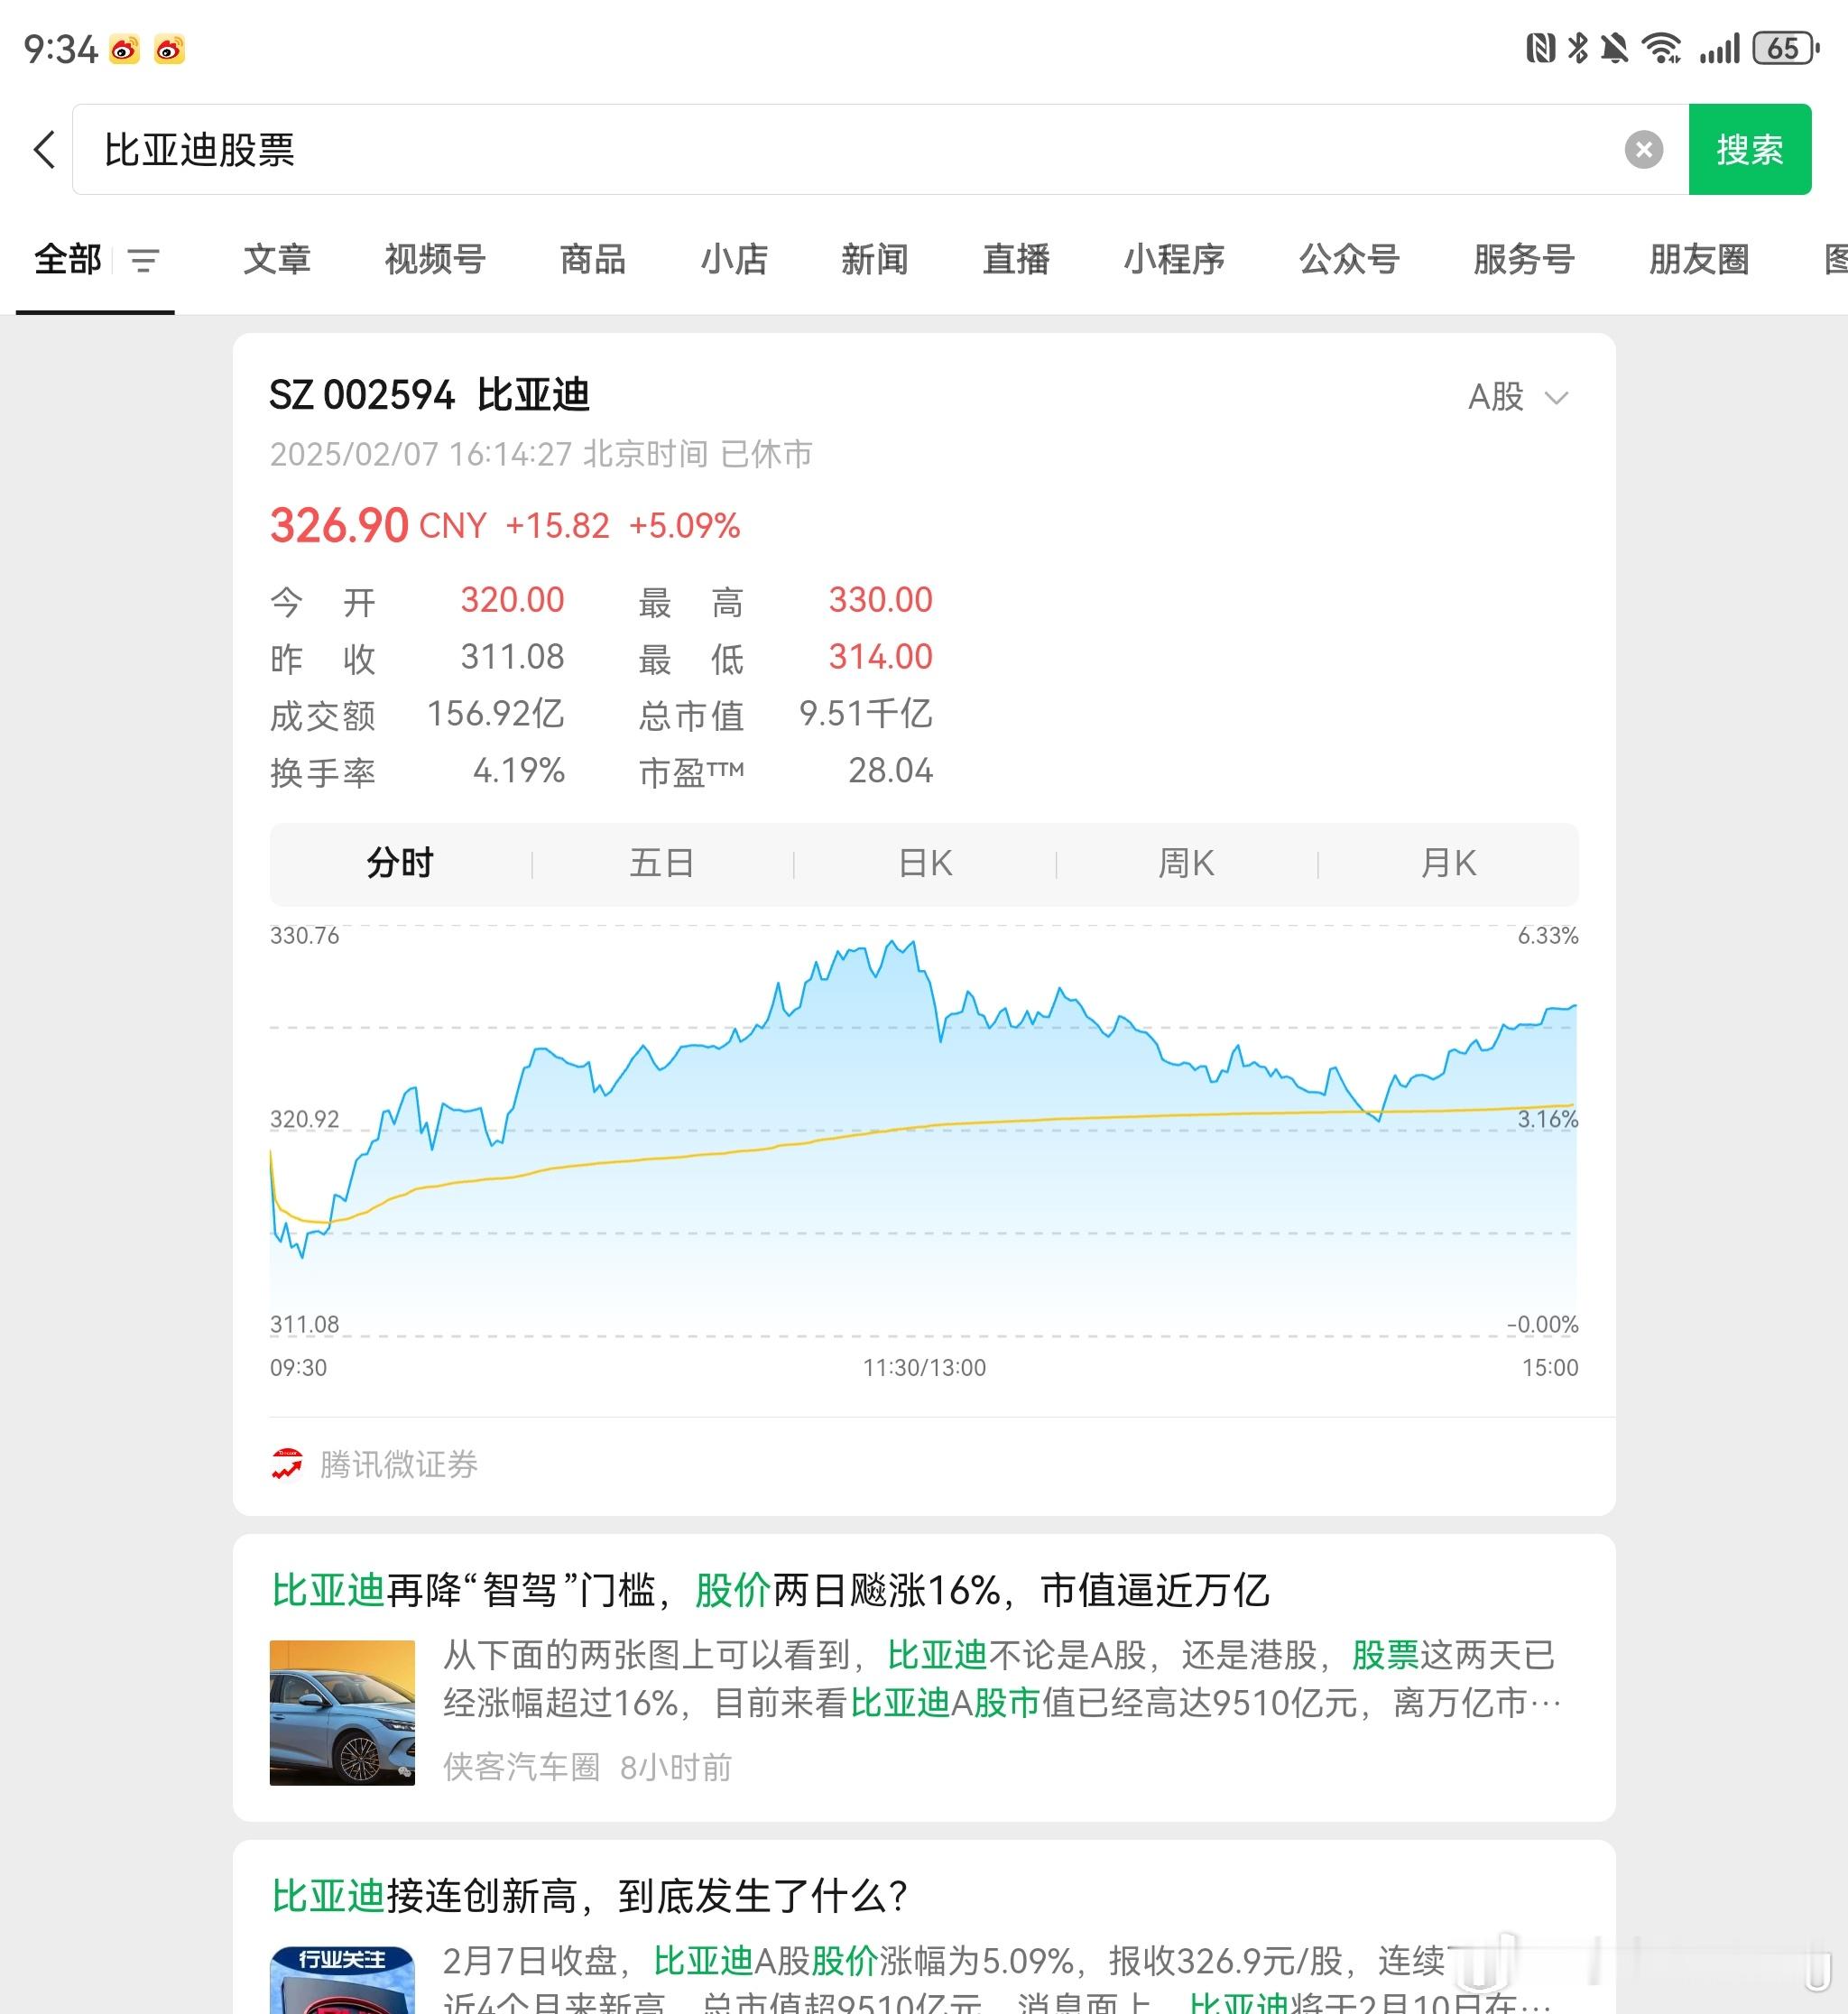Tap the 326.90 current price
The height and width of the screenshot is (2014, 1848).
(x=340, y=525)
